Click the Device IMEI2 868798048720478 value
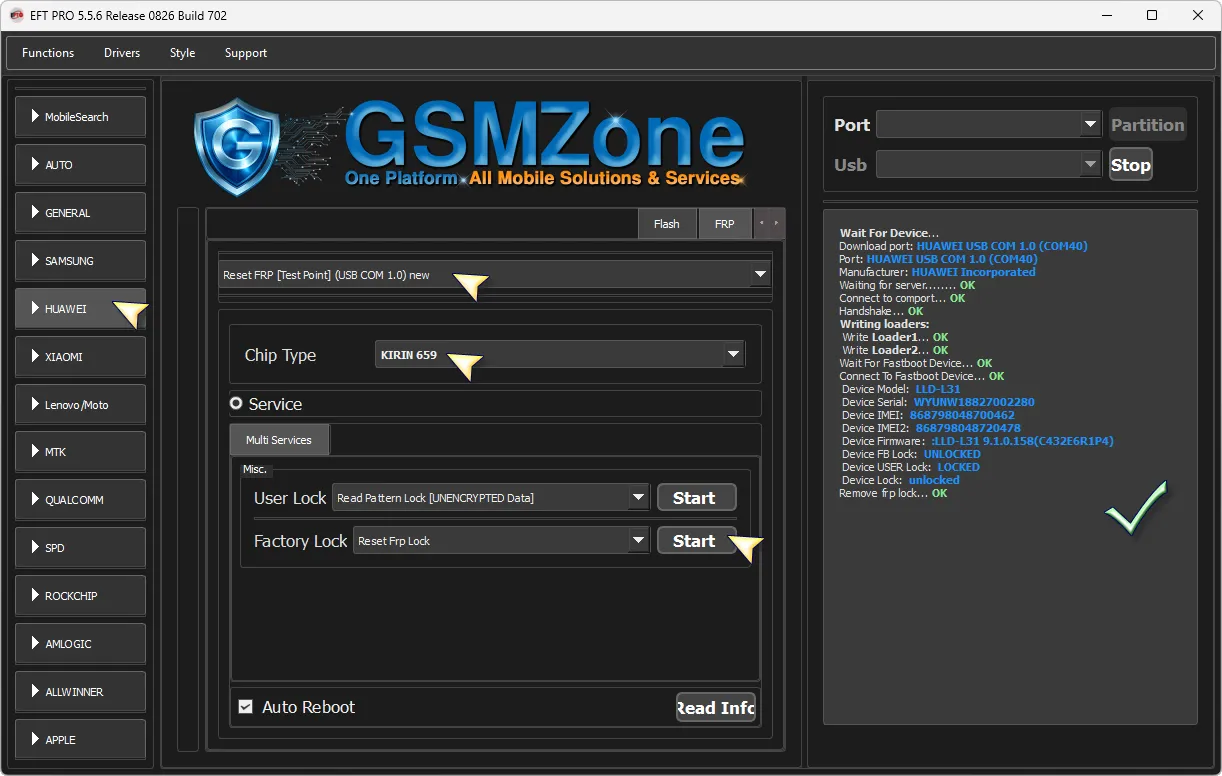The width and height of the screenshot is (1222, 776). coord(968,428)
